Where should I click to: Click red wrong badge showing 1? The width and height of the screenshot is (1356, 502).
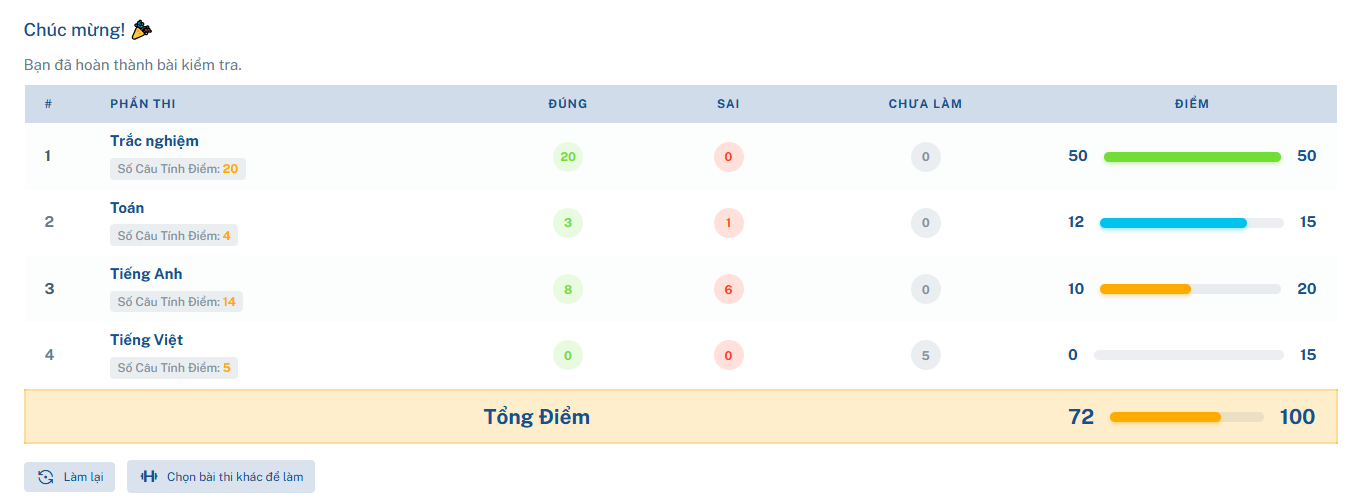(728, 223)
